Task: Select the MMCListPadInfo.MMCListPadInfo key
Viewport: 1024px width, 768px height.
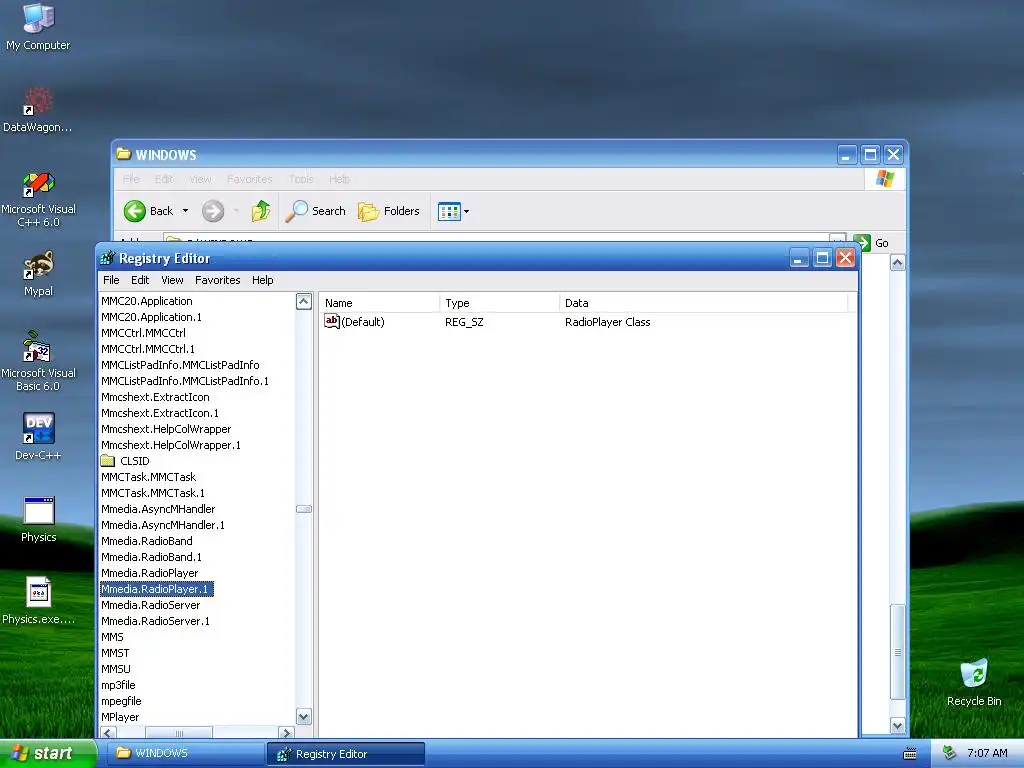Action: [x=180, y=365]
